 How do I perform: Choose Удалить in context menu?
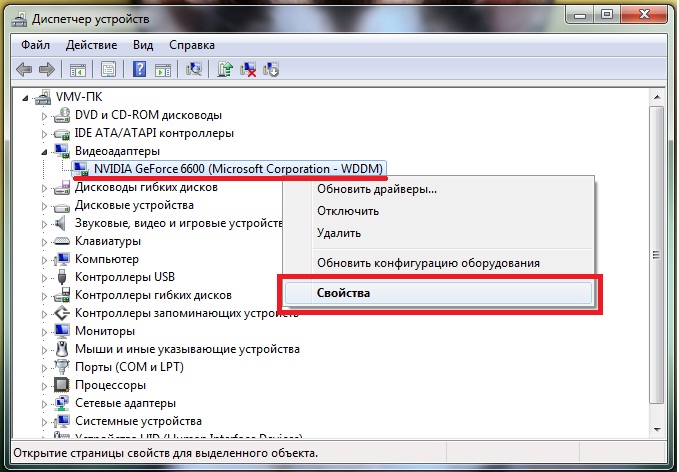(439, 233)
